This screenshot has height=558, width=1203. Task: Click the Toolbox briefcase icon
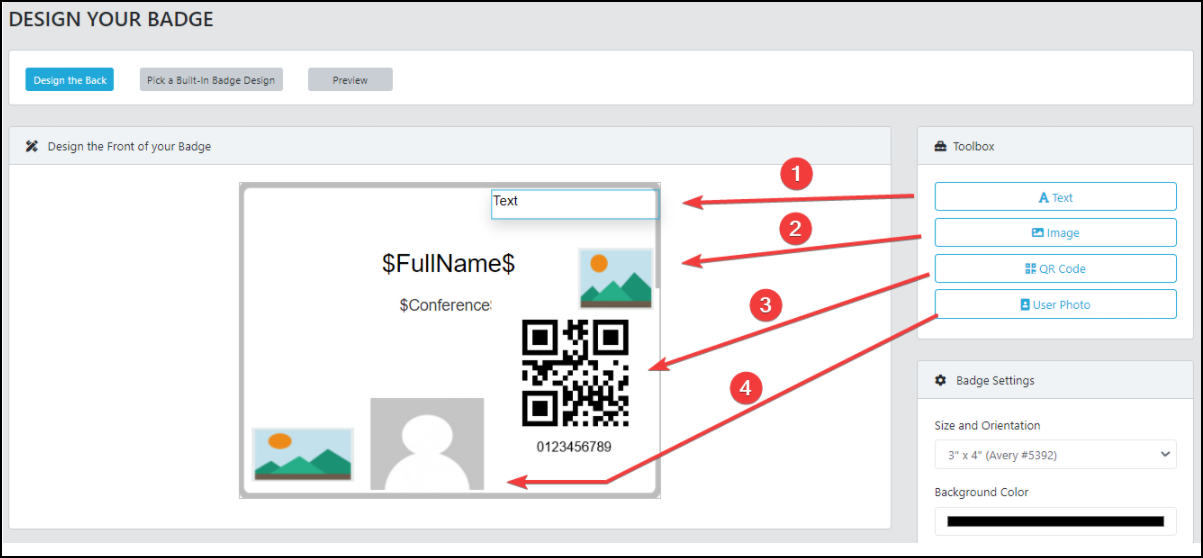pos(940,146)
